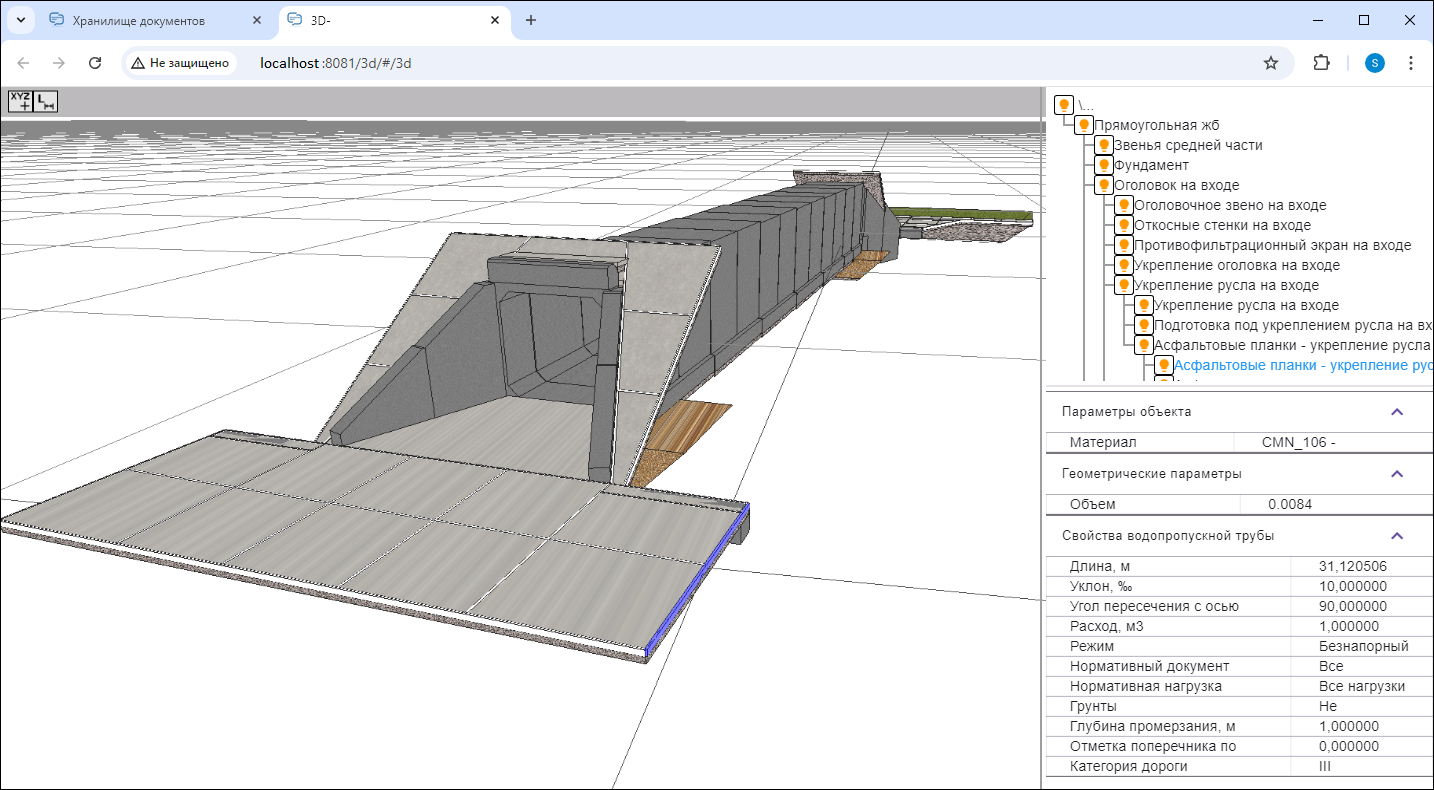Select Прямоугольная жб tree node
The width and height of the screenshot is (1434, 790).
[x=1157, y=125]
